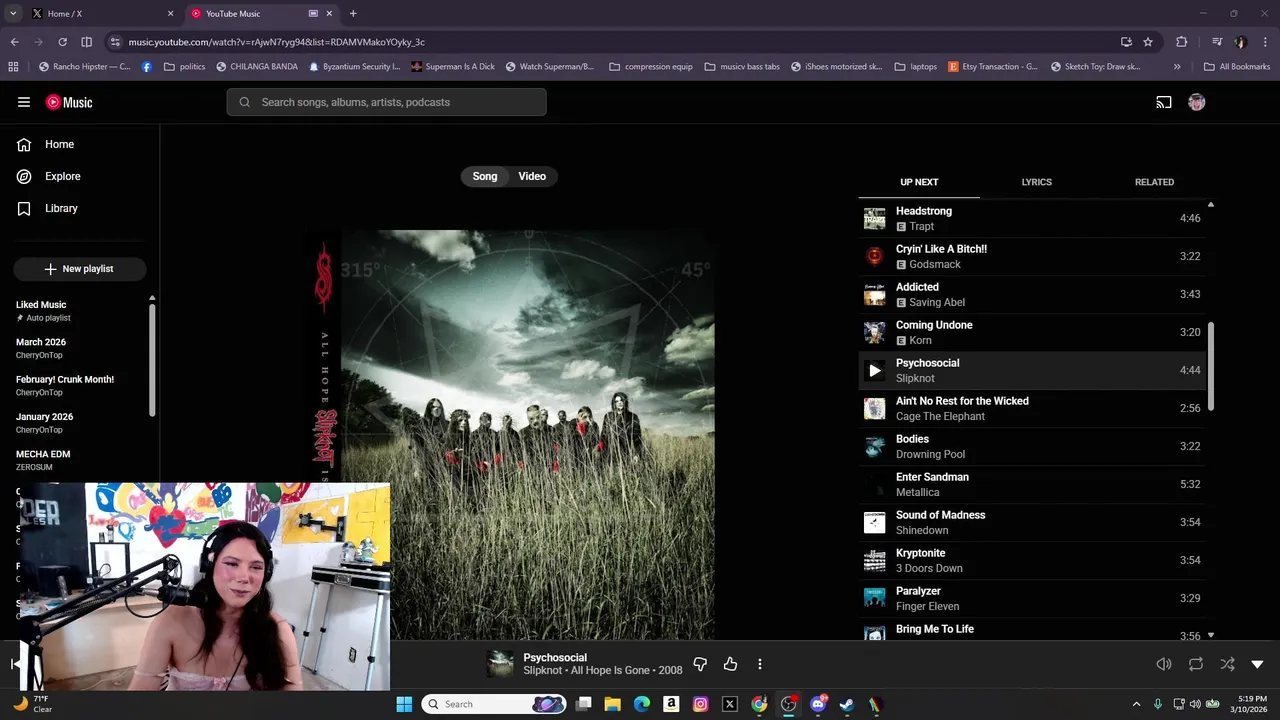Open the browser media controls icon
This screenshot has height=720, width=1280.
point(1217,42)
